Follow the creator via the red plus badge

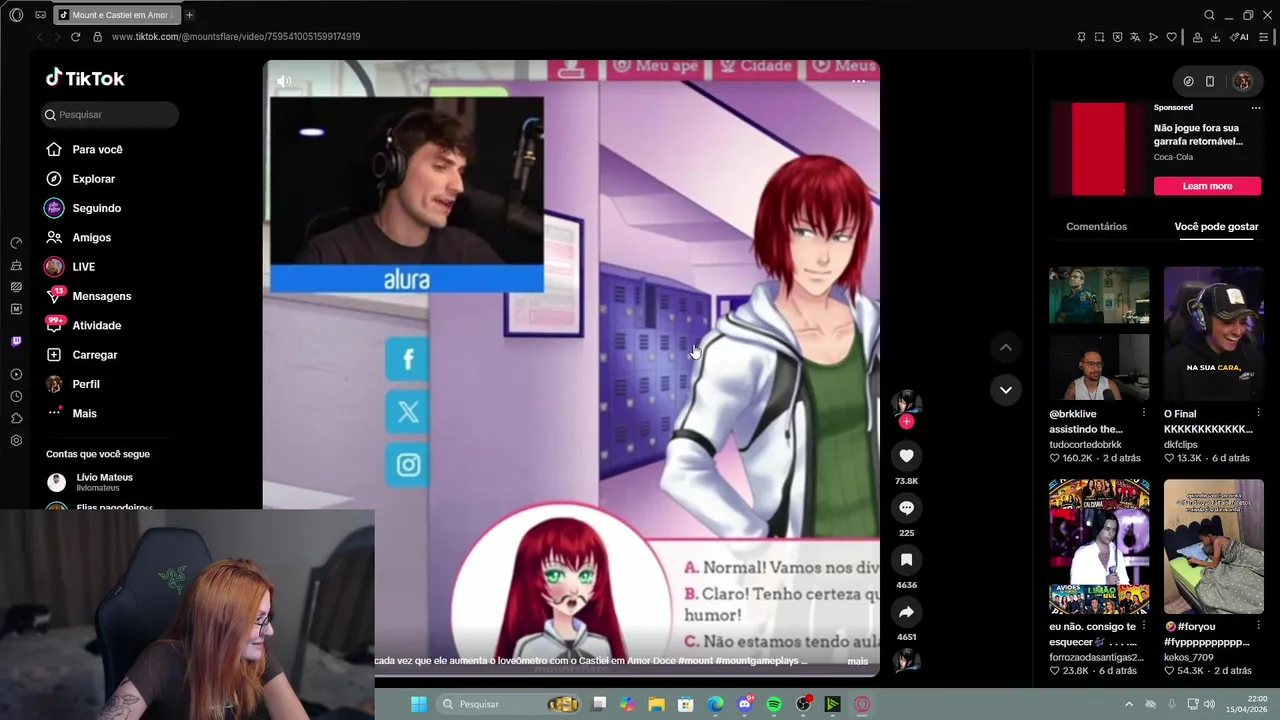[x=906, y=422]
